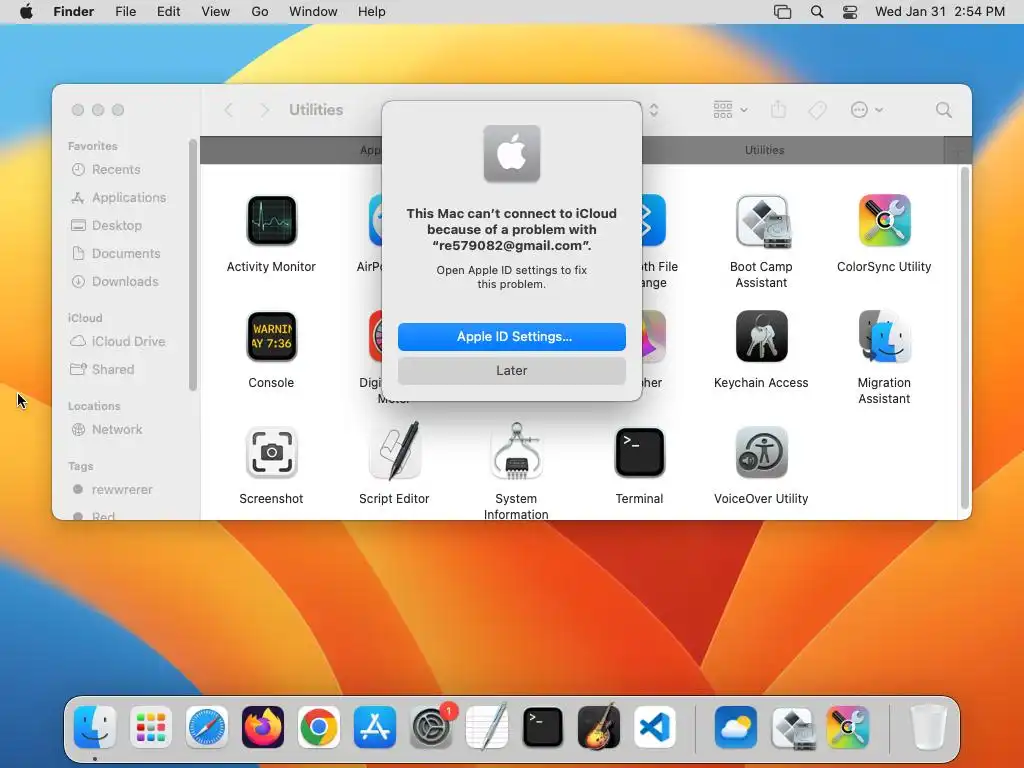Launch Google Chrome from the Dock
The image size is (1024, 768).
(x=319, y=727)
